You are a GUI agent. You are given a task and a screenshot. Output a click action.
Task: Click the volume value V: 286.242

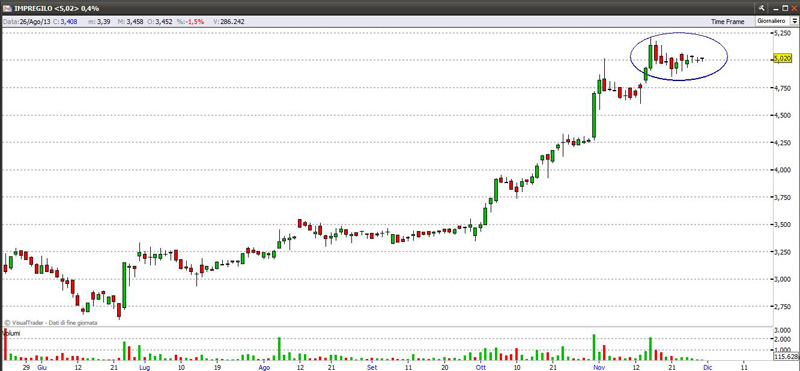[x=229, y=22]
